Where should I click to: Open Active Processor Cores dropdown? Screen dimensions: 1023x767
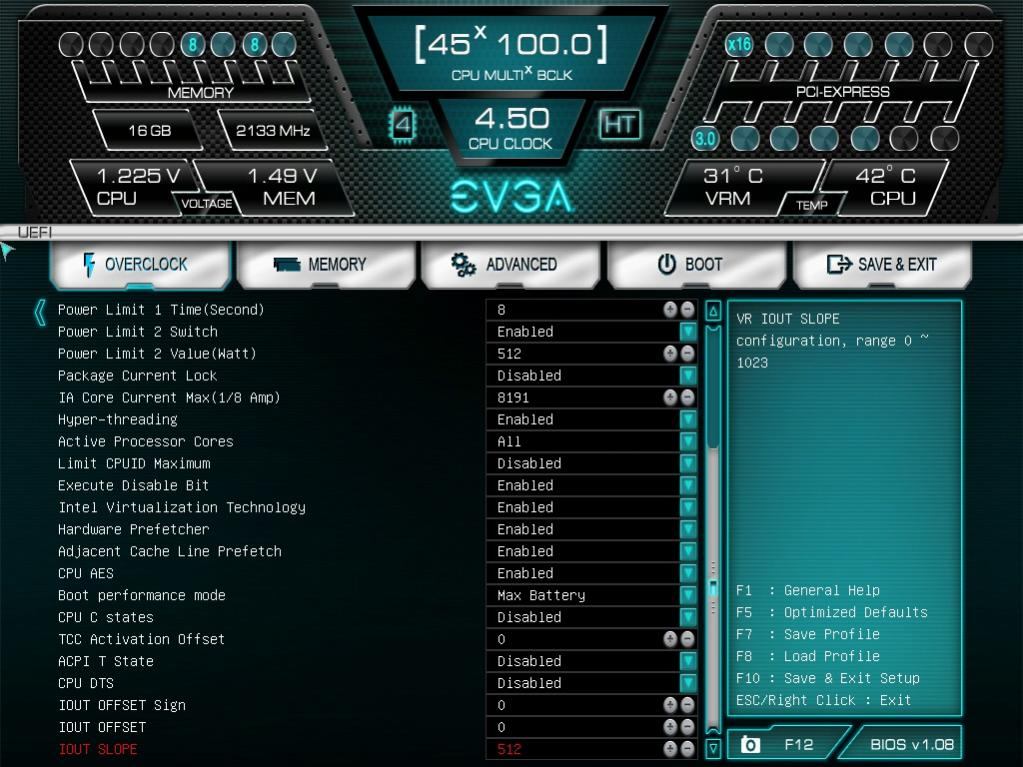[x=688, y=442]
